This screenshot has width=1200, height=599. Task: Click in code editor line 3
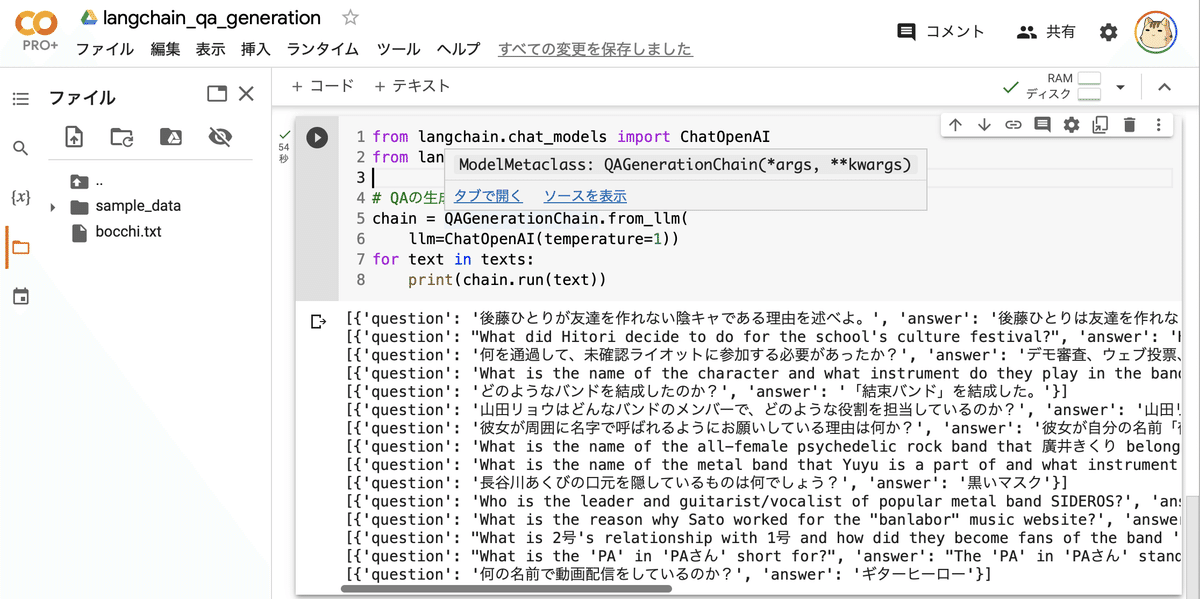coord(770,177)
